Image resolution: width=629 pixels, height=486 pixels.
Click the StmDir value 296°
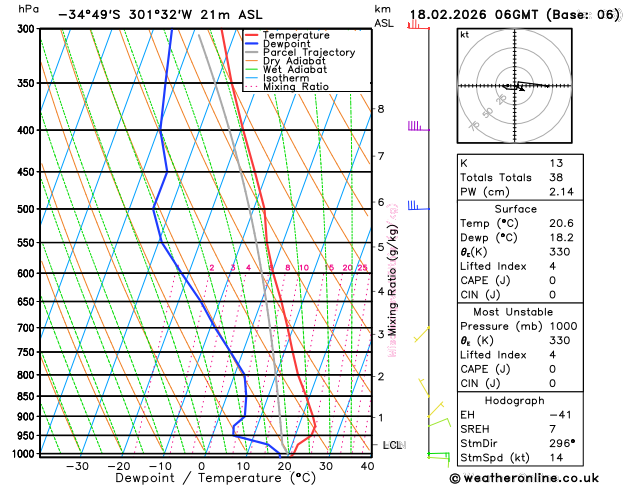[562, 443]
